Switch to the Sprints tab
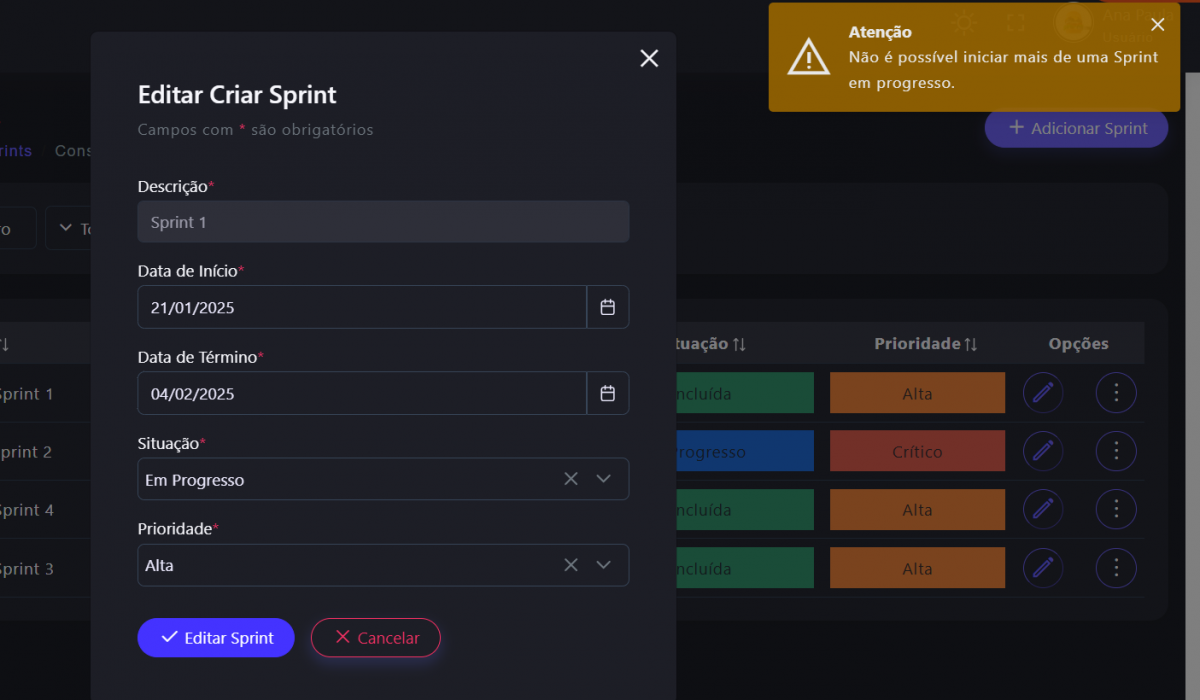 [16, 151]
